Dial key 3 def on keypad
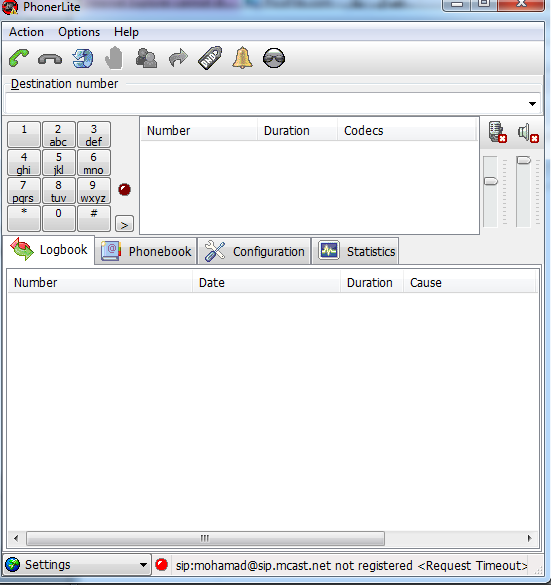This screenshot has height=585, width=551. [94, 134]
